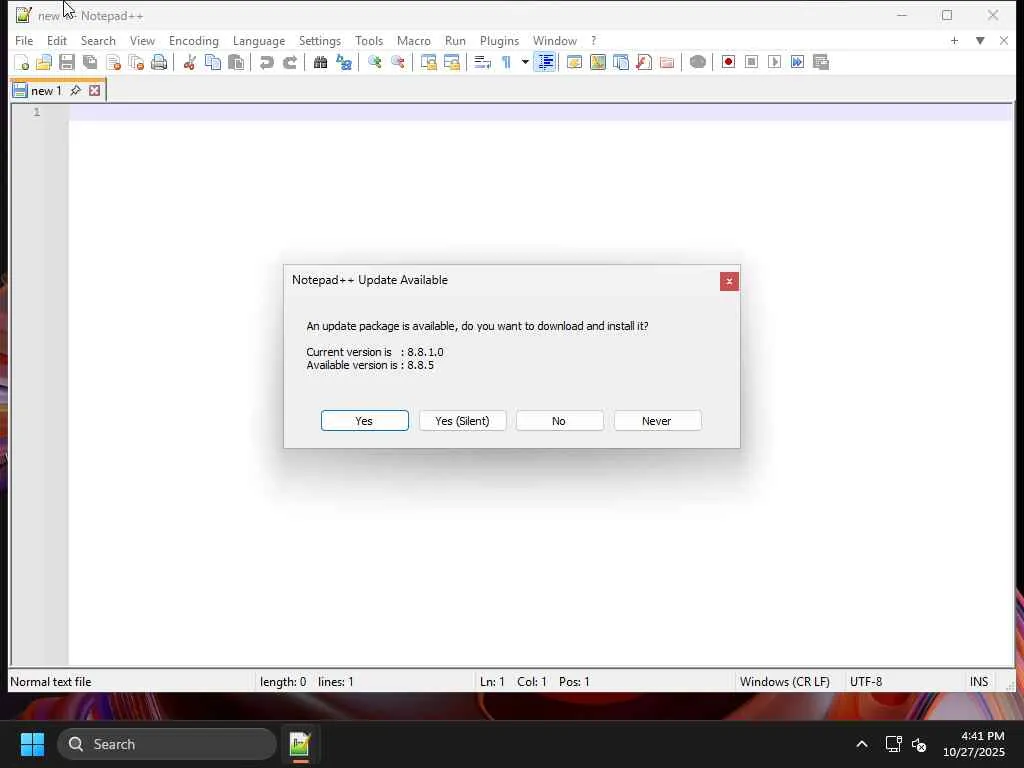Click the Synchronize horizontal scrolling icon
Viewport: 1024px width, 768px height.
(451, 62)
